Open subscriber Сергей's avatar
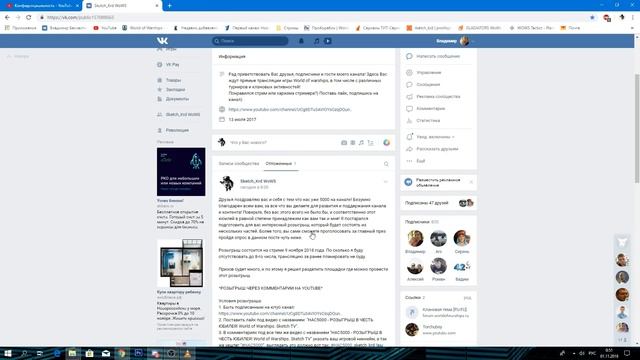This screenshot has height=360, width=640. 462,238
